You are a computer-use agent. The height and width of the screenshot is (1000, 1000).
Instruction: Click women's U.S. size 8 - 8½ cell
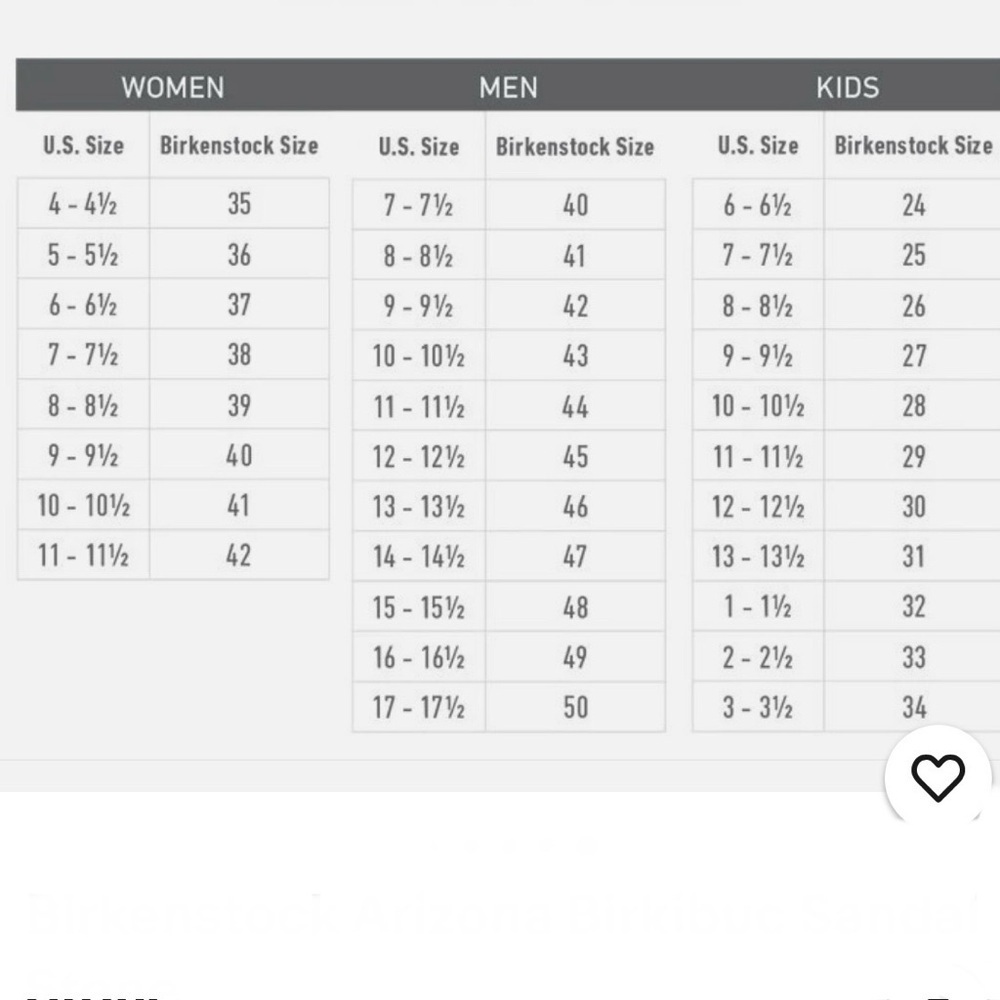pos(83,406)
